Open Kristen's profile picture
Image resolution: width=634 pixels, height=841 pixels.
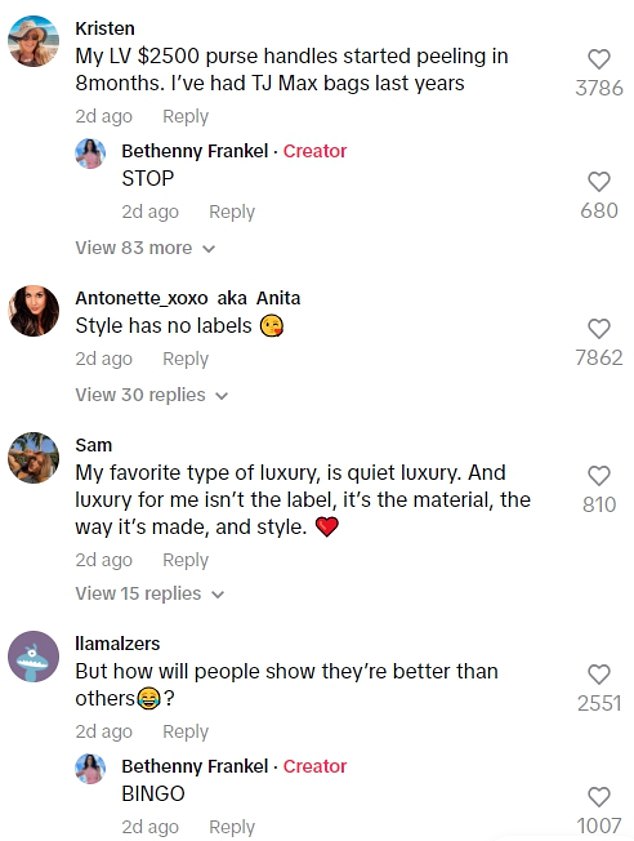pos(34,42)
